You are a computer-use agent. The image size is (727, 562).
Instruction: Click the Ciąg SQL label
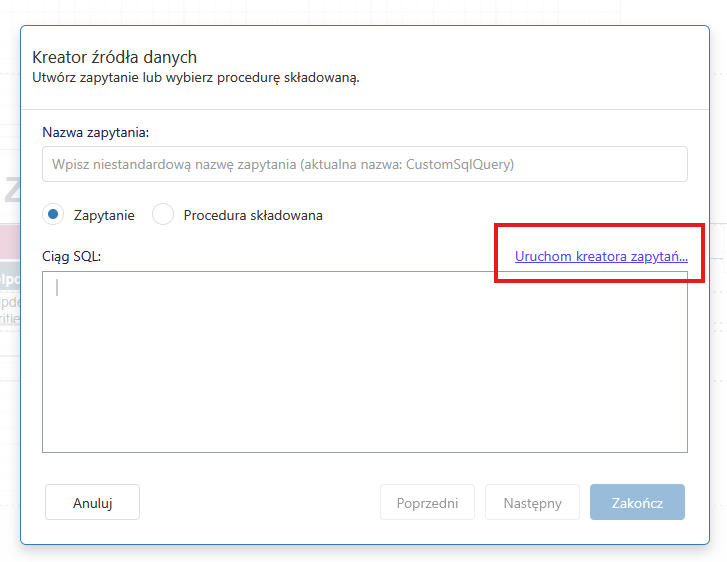72,256
